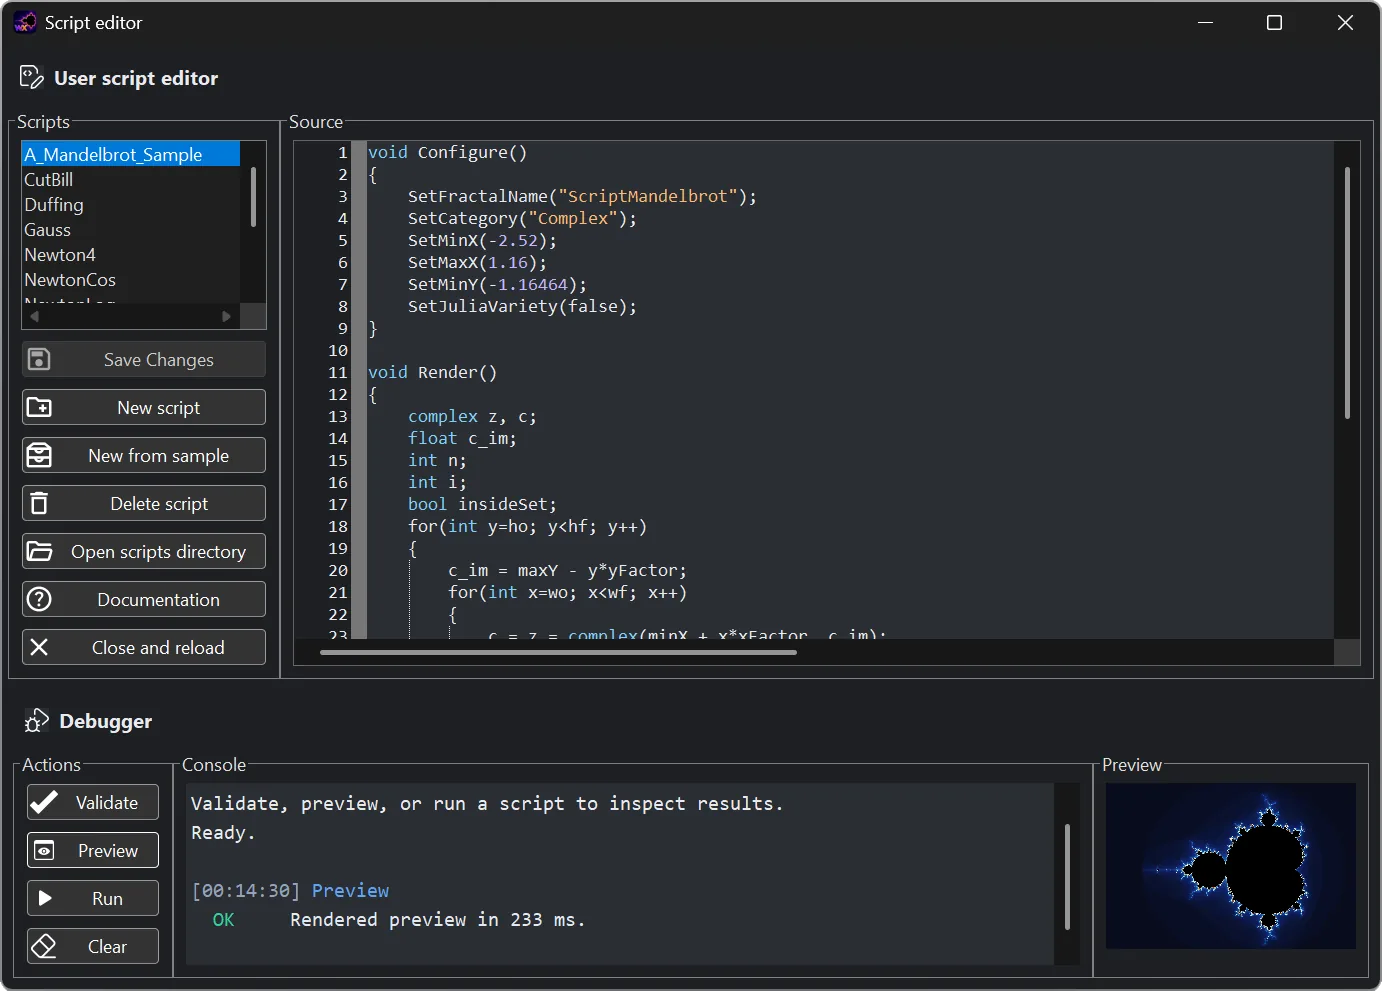Click the SetMinX(-2.52) line
Viewport: 1382px width, 991px height.
click(x=482, y=240)
